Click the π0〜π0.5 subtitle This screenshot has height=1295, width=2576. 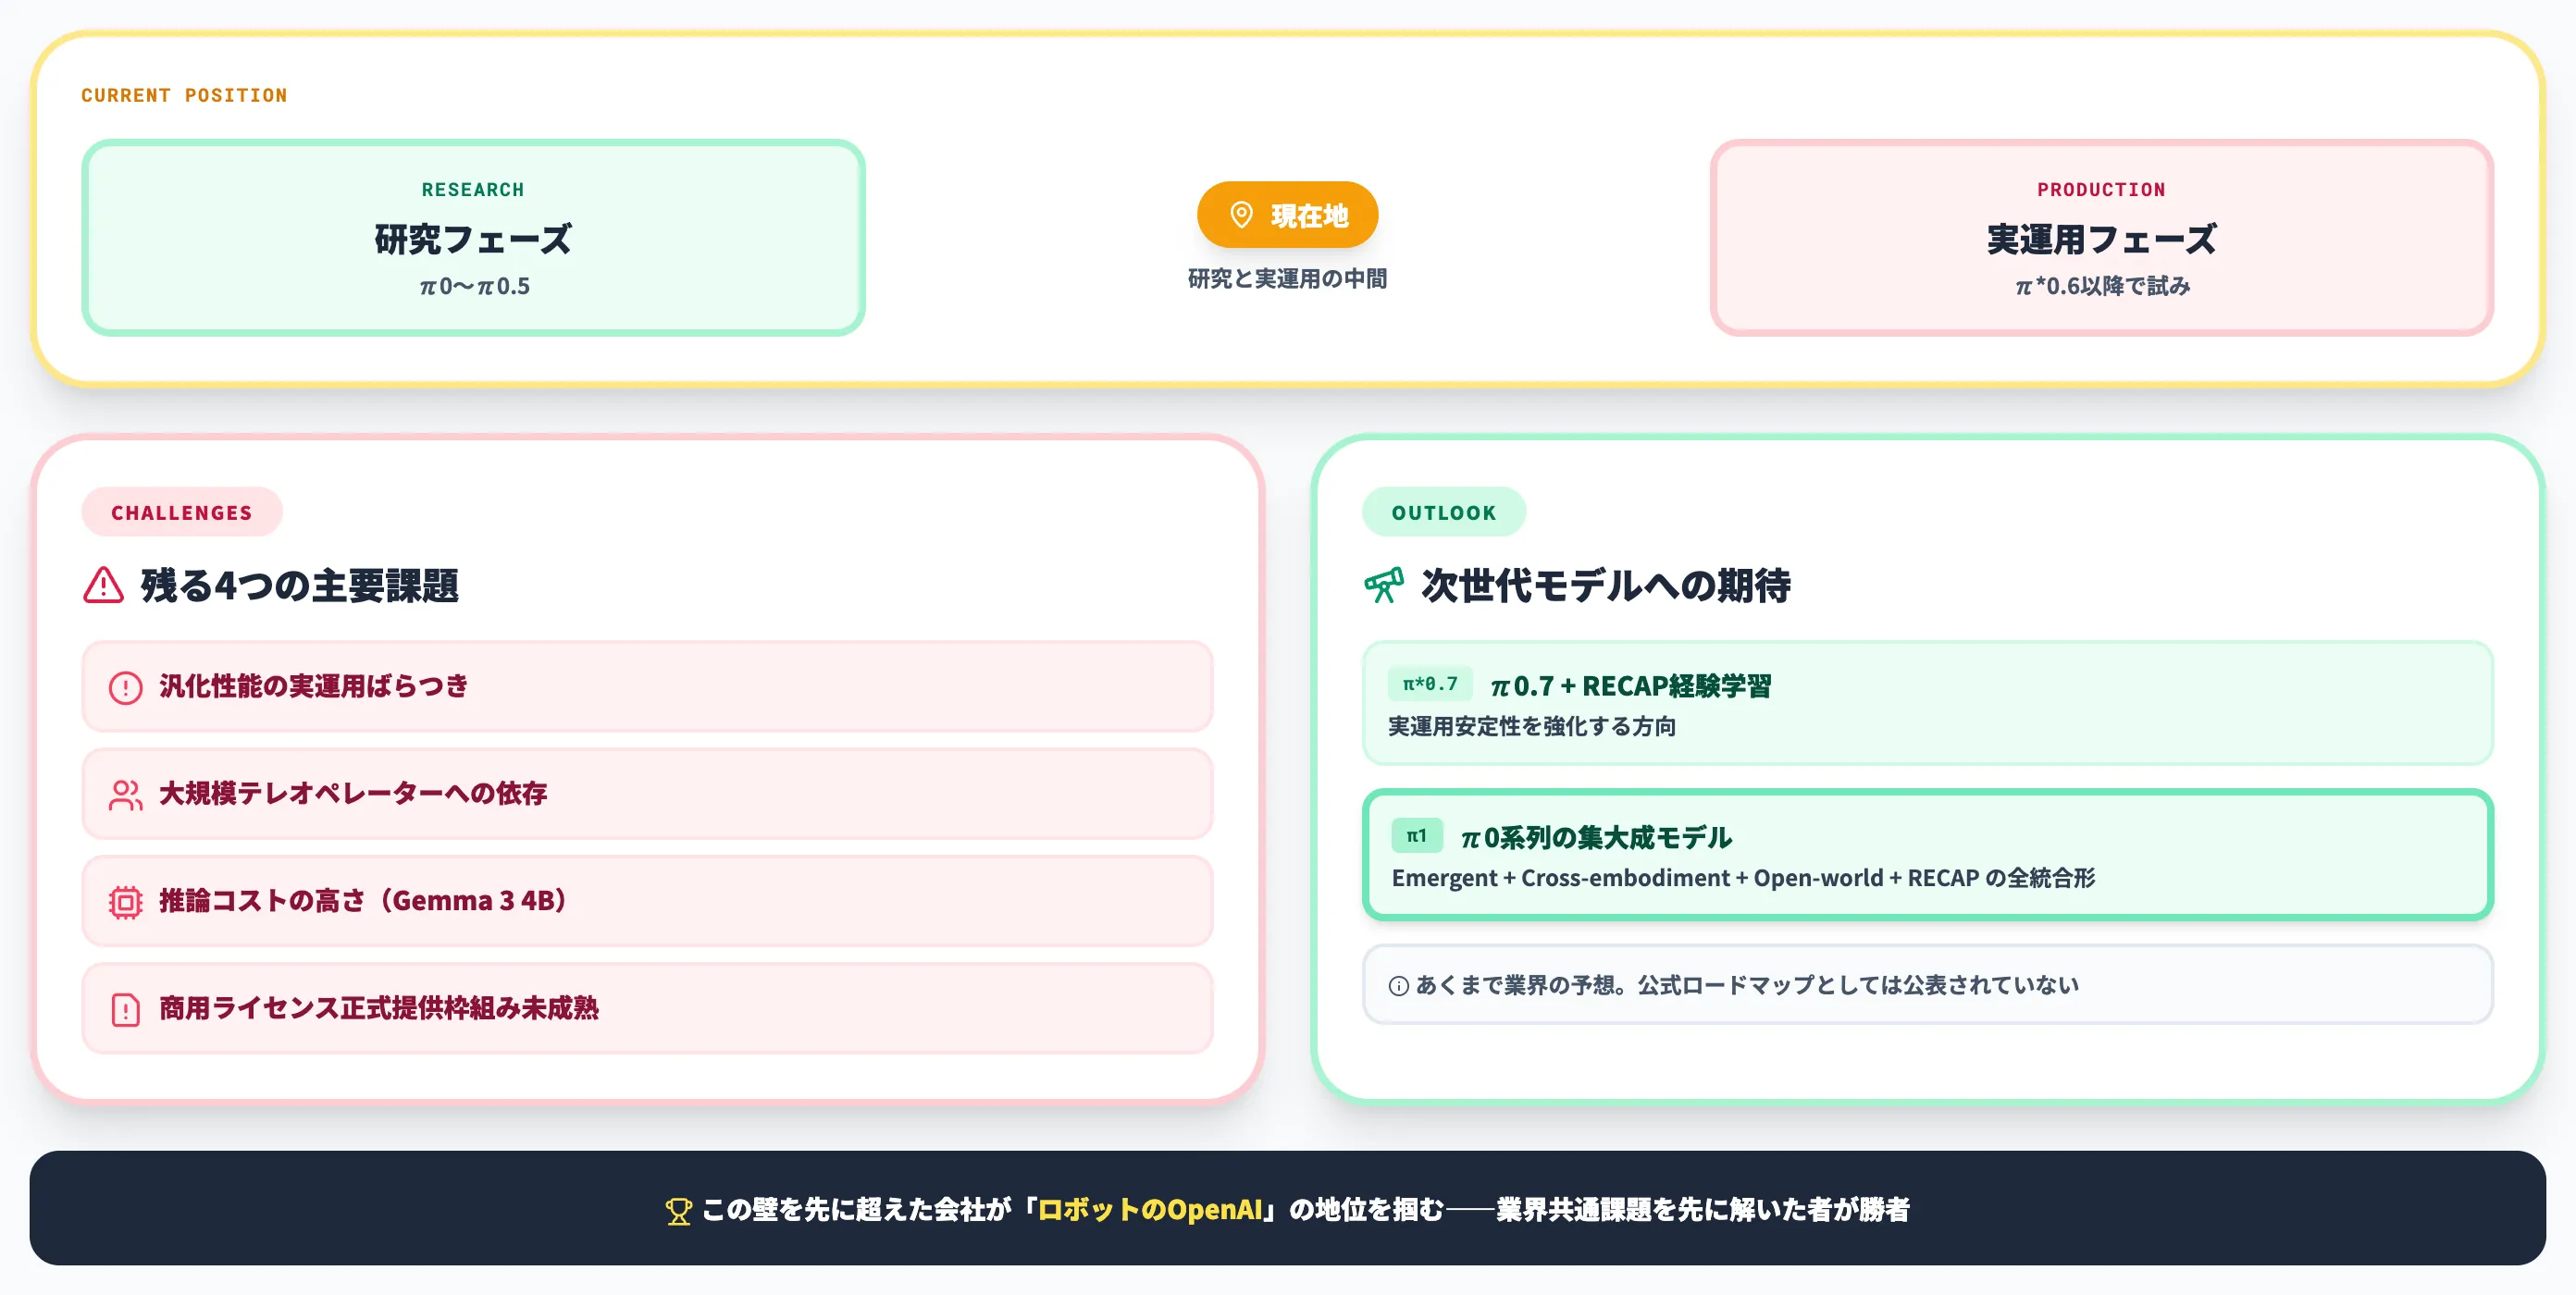pos(474,286)
